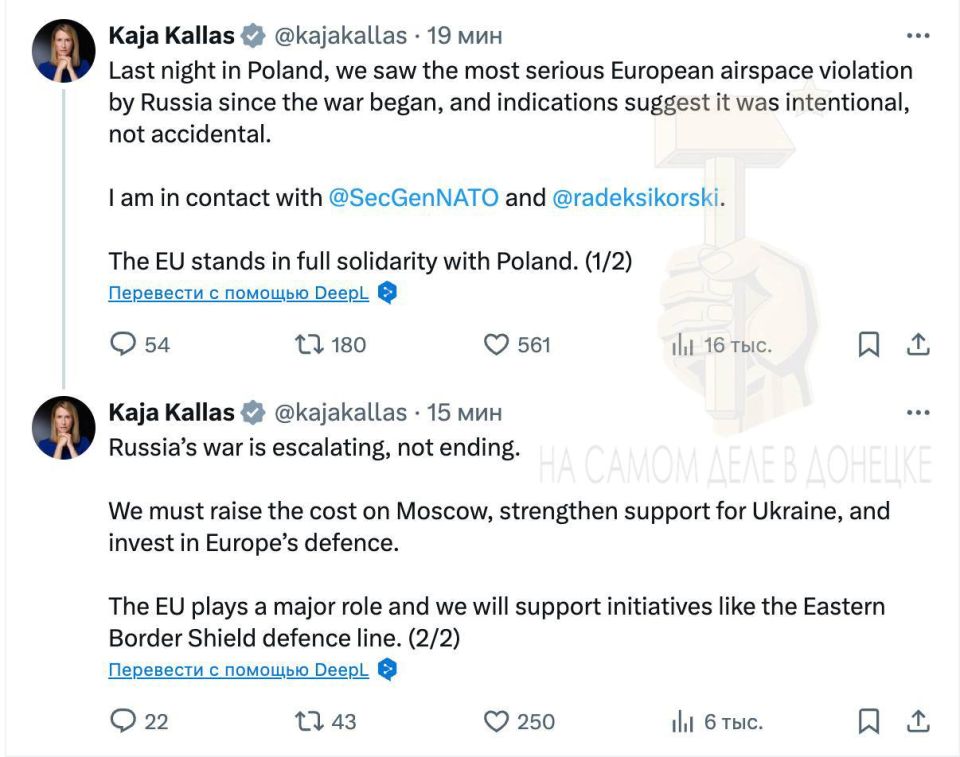Viewport: 960px width, 757px height.
Task: Reply to the second tweet with 22 replies
Action: pyautogui.click(x=123, y=721)
